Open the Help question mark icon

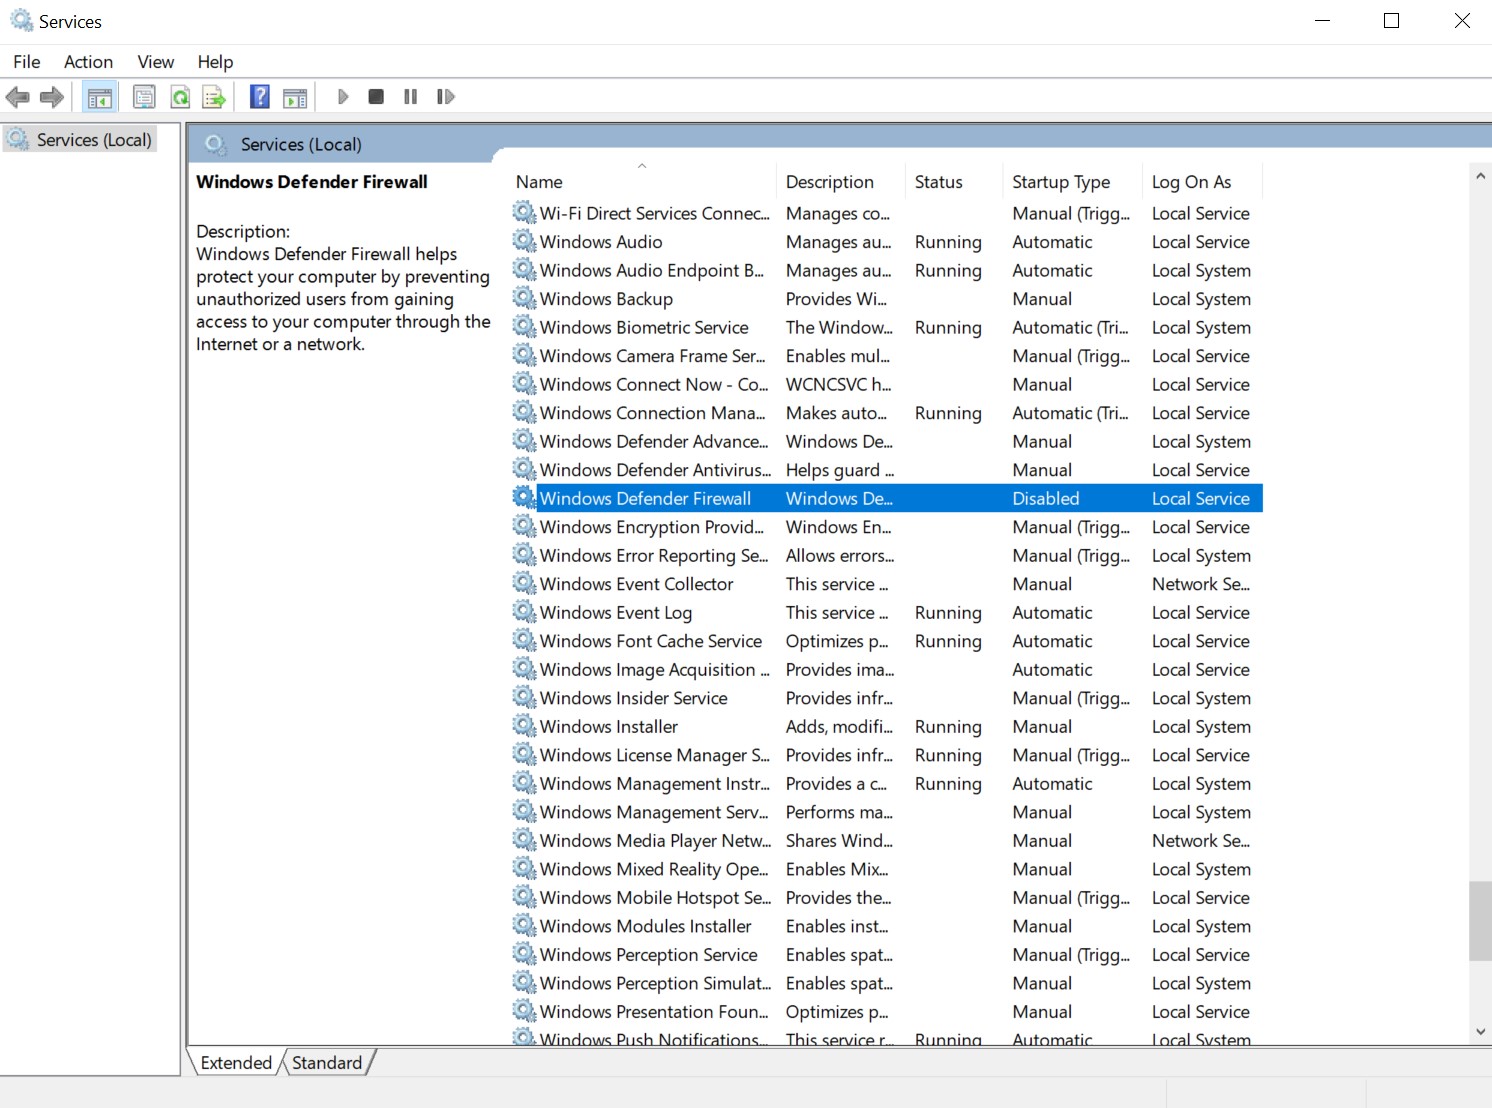point(260,97)
